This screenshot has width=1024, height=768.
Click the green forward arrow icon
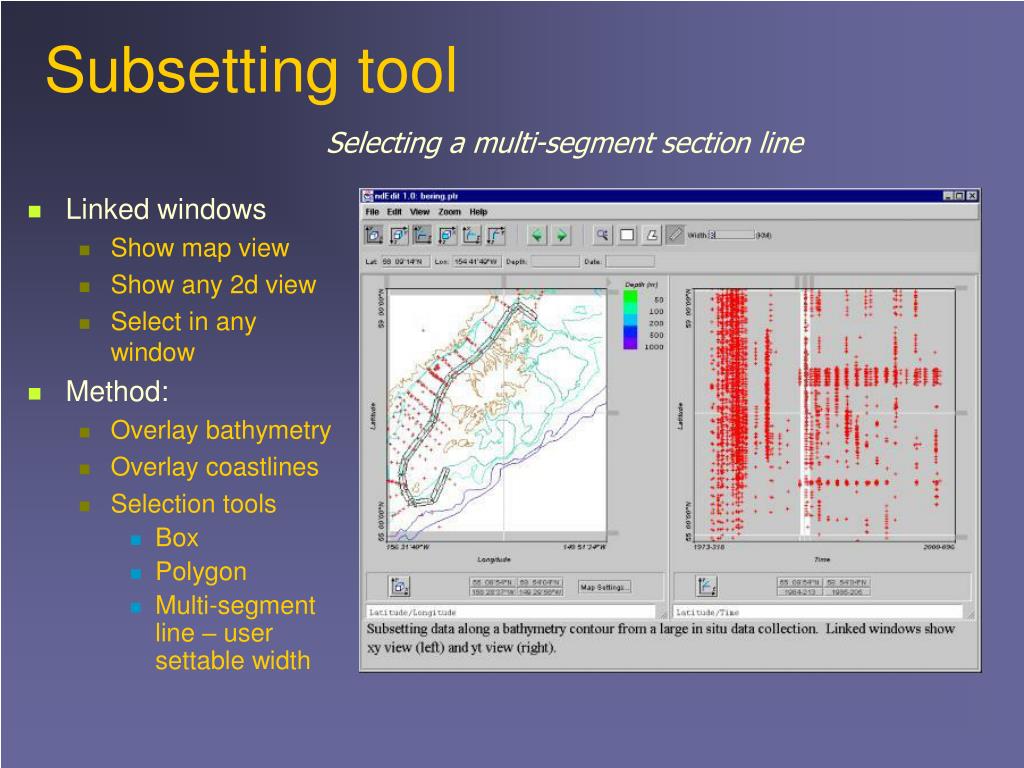[561, 235]
